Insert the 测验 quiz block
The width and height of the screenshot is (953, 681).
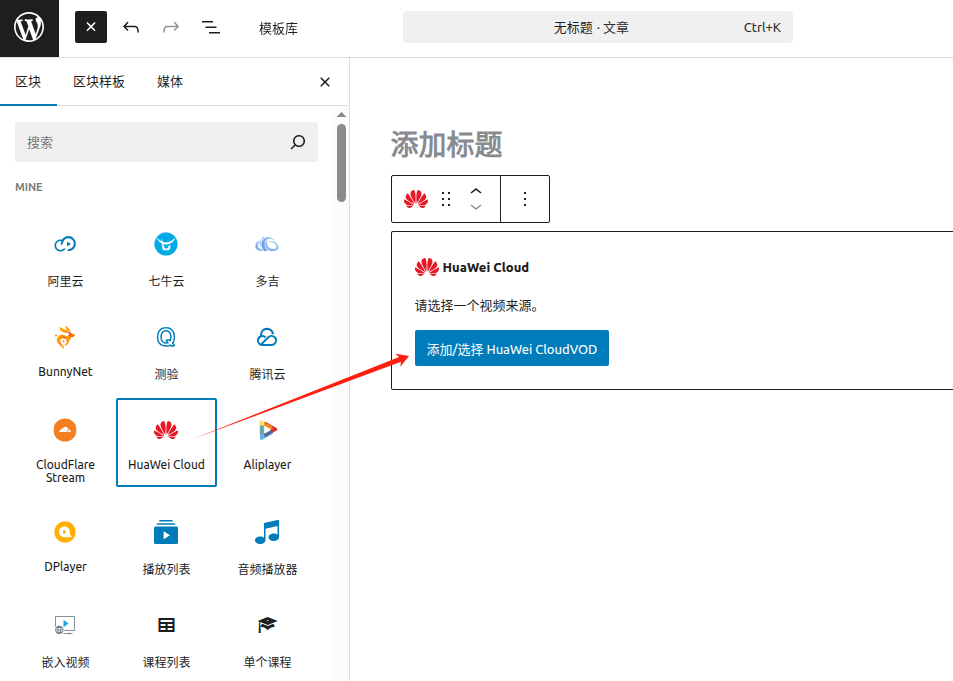pyautogui.click(x=166, y=352)
